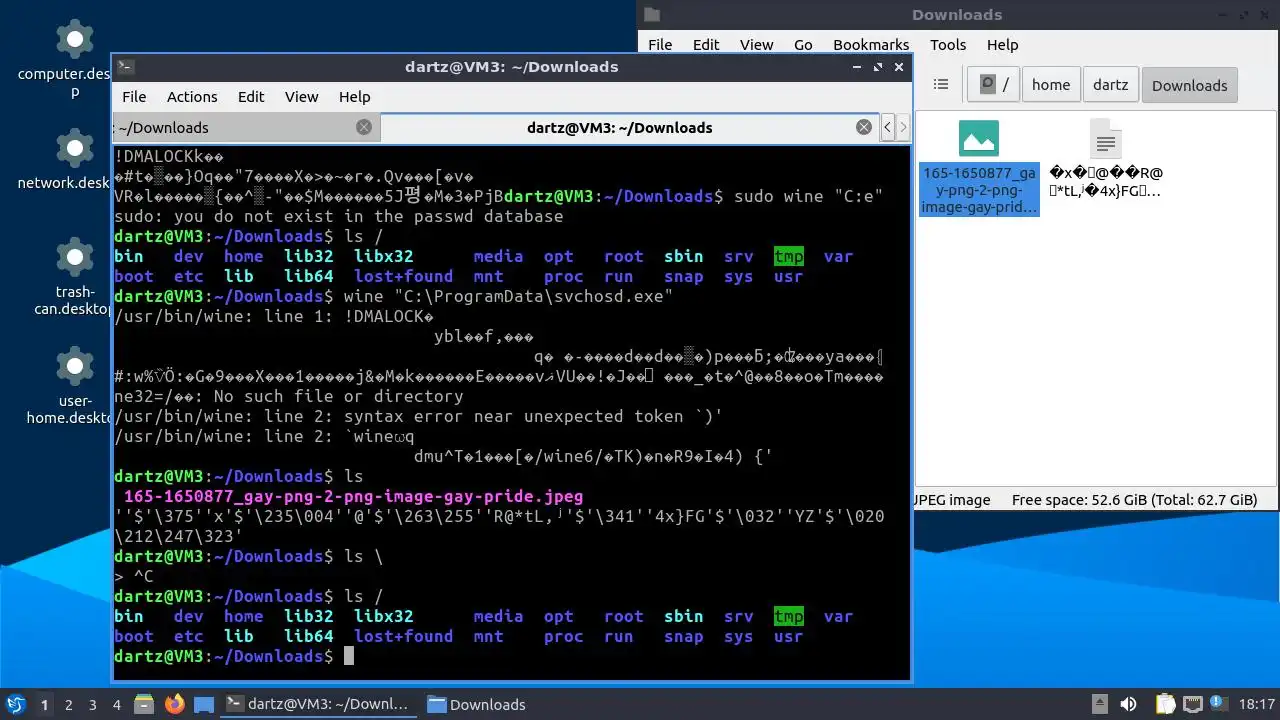The image size is (1280, 720).
Task: Click the show desktop icon in panel
Action: pyautogui.click(x=204, y=704)
